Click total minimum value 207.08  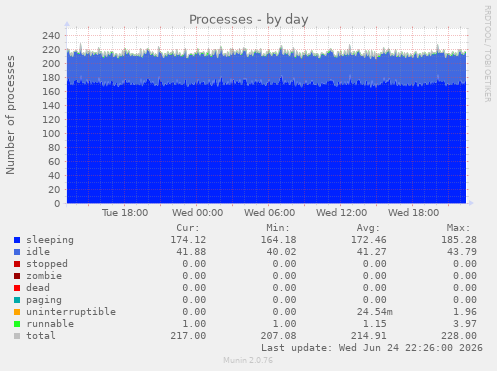tap(279, 336)
